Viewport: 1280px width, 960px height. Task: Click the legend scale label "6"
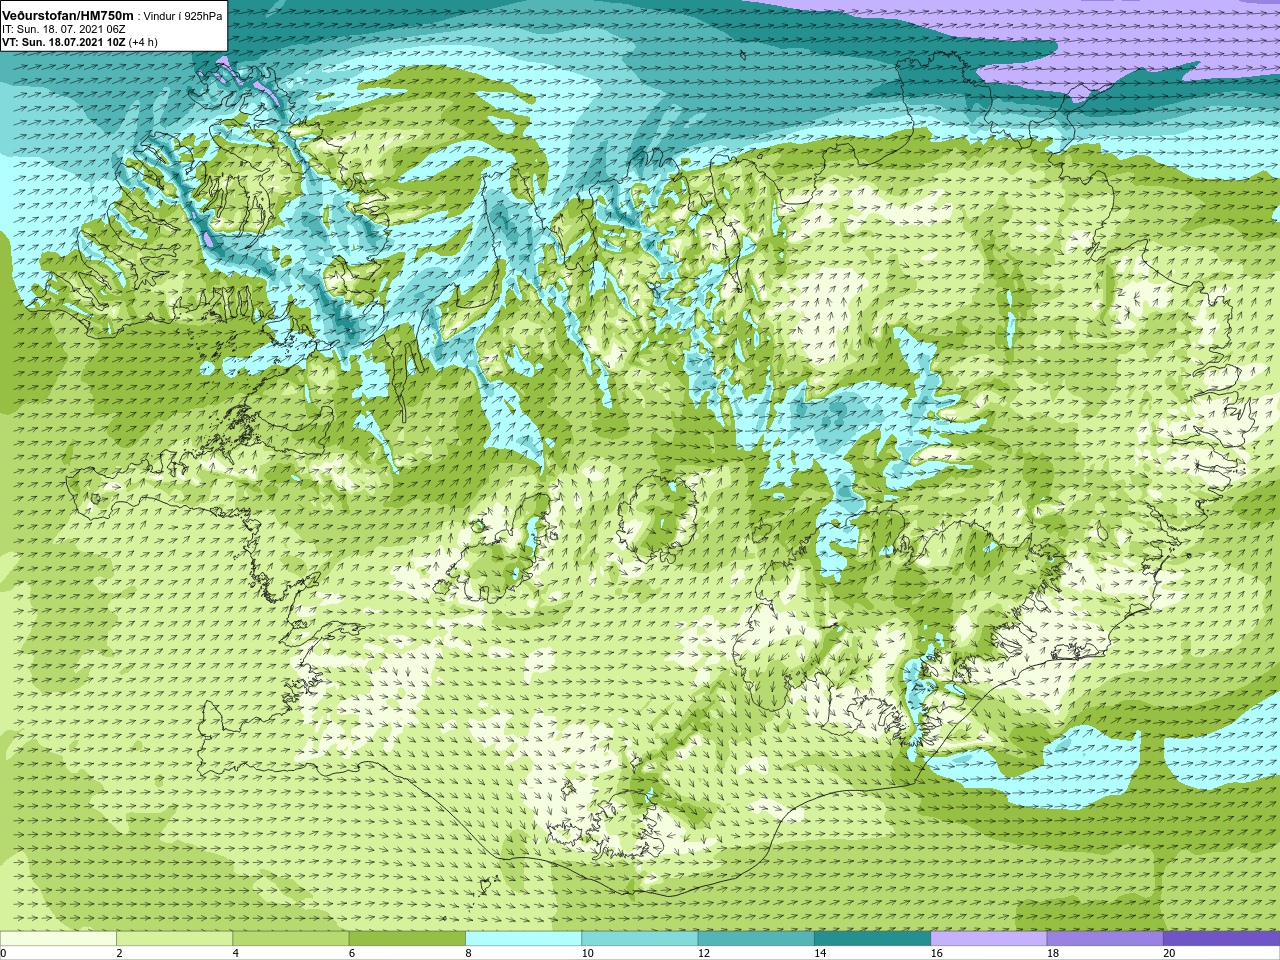tap(351, 953)
